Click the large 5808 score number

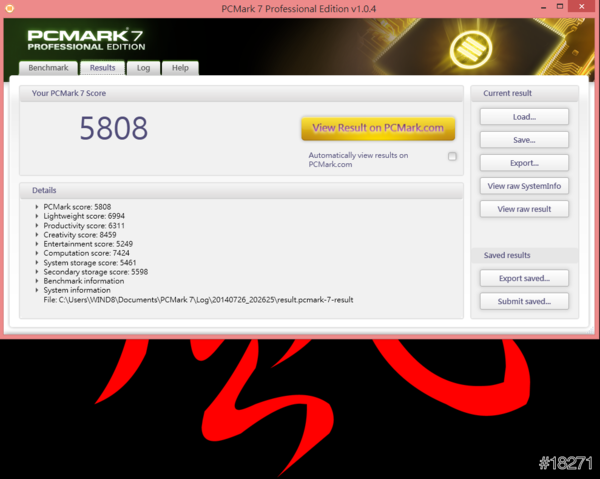[114, 129]
